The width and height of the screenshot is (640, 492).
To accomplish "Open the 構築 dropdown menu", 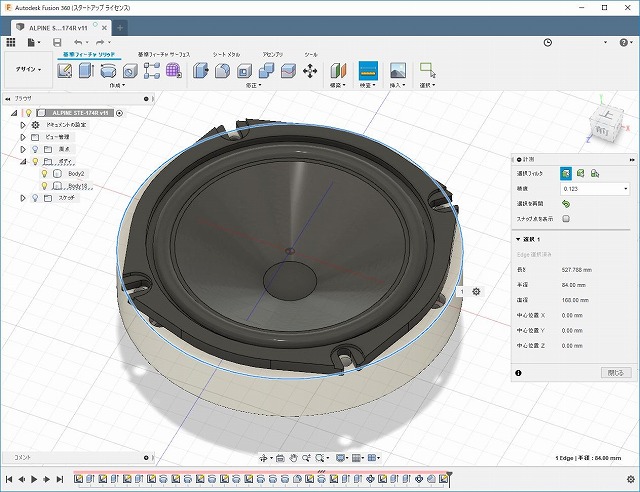I will point(338,85).
